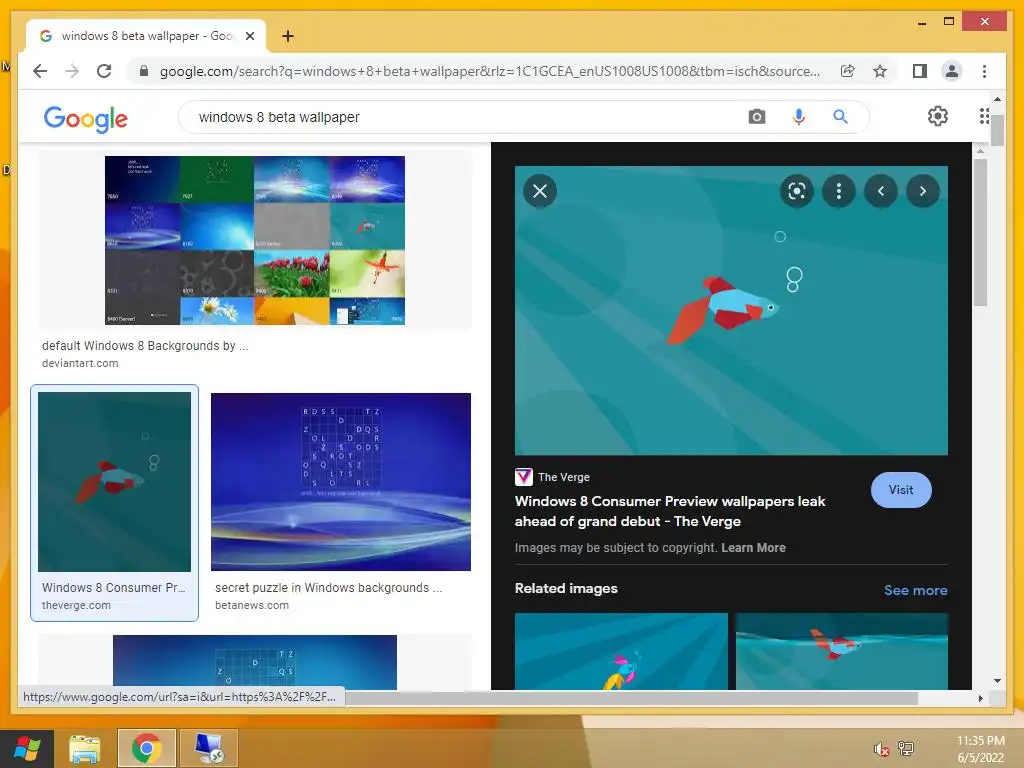Viewport: 1024px width, 768px height.
Task: Open the Learn More copyright link
Action: point(753,548)
